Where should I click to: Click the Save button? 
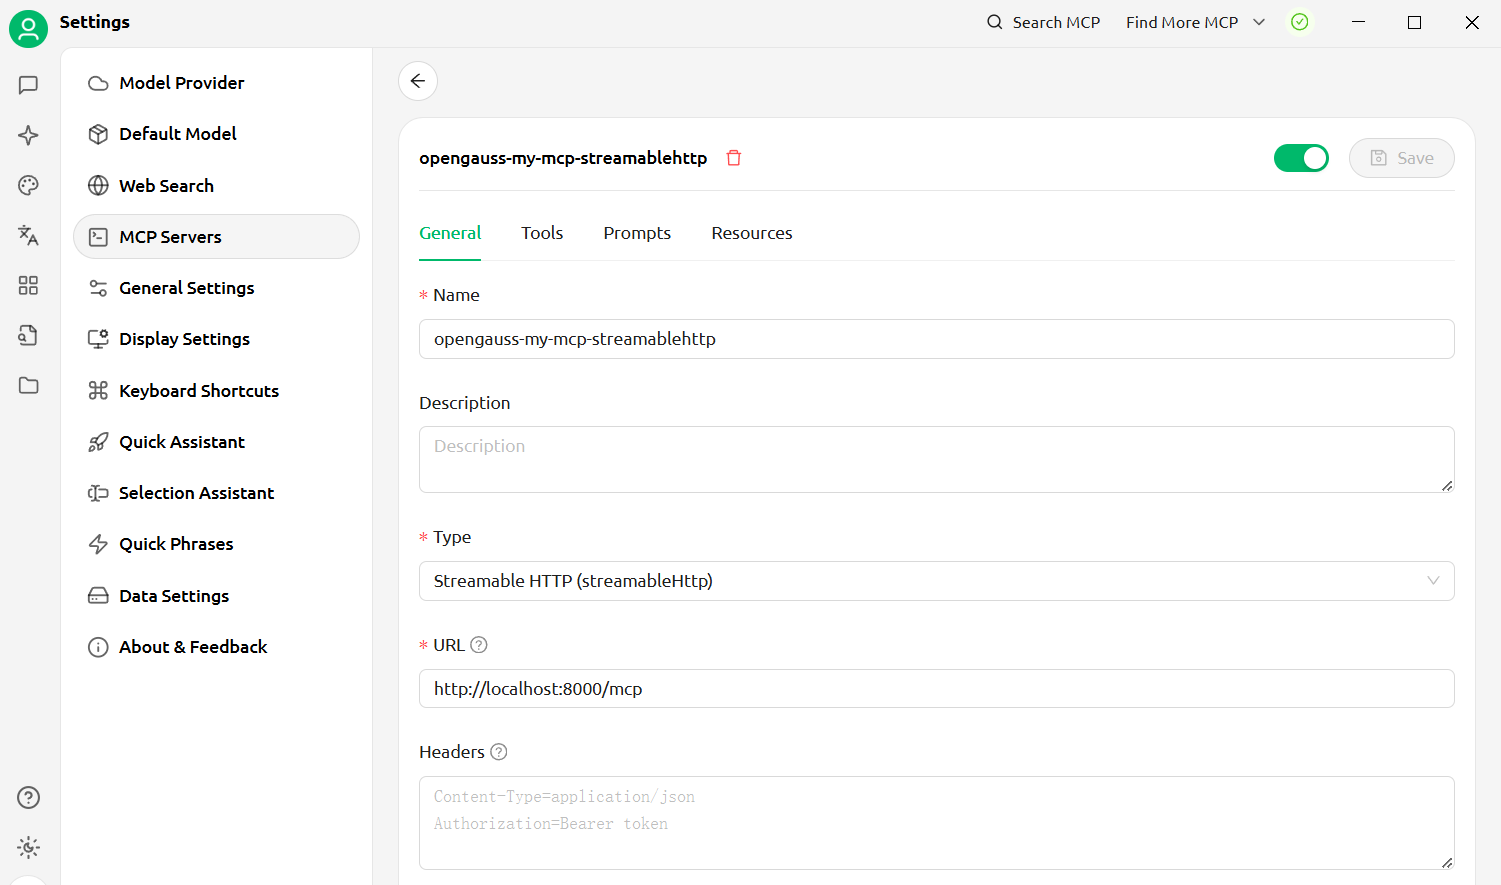(1401, 158)
